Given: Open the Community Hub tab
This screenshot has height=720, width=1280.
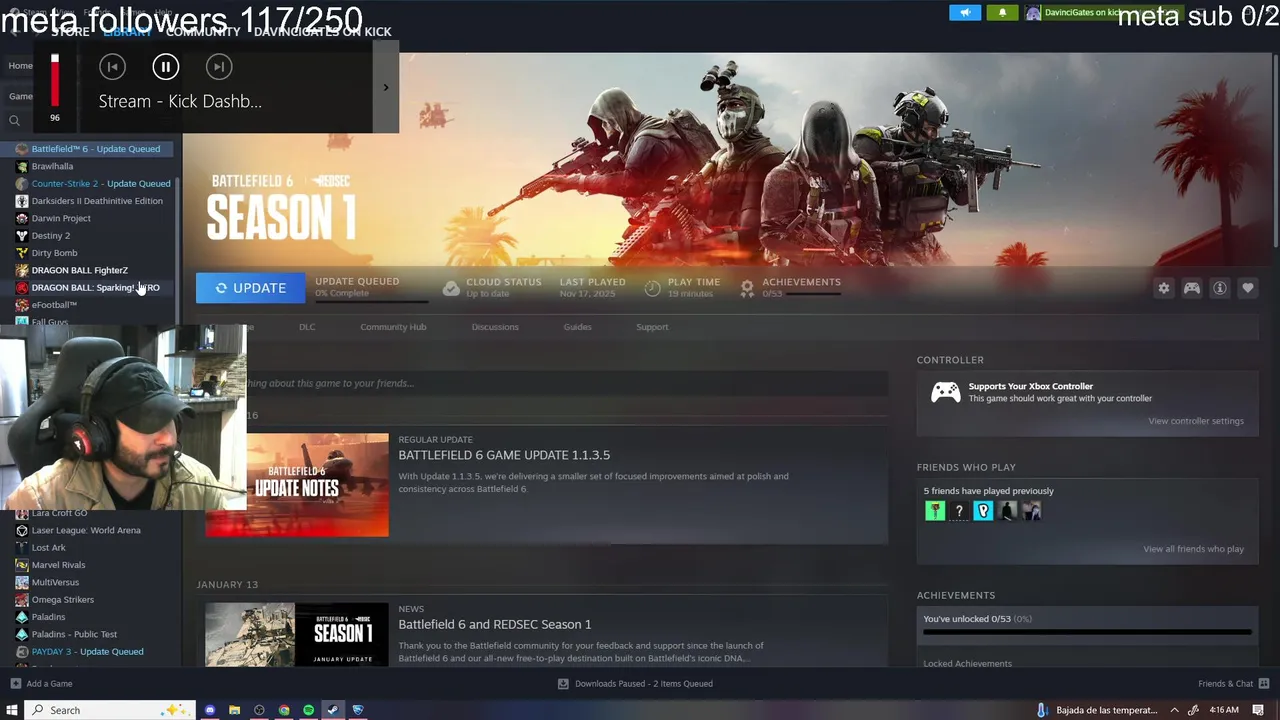Looking at the screenshot, I should tap(393, 327).
